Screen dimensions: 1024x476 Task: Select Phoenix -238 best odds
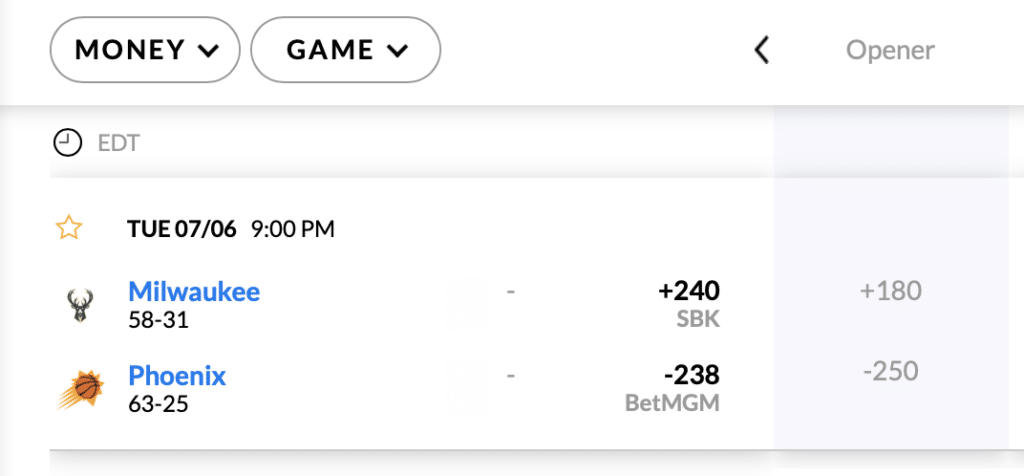click(x=692, y=375)
